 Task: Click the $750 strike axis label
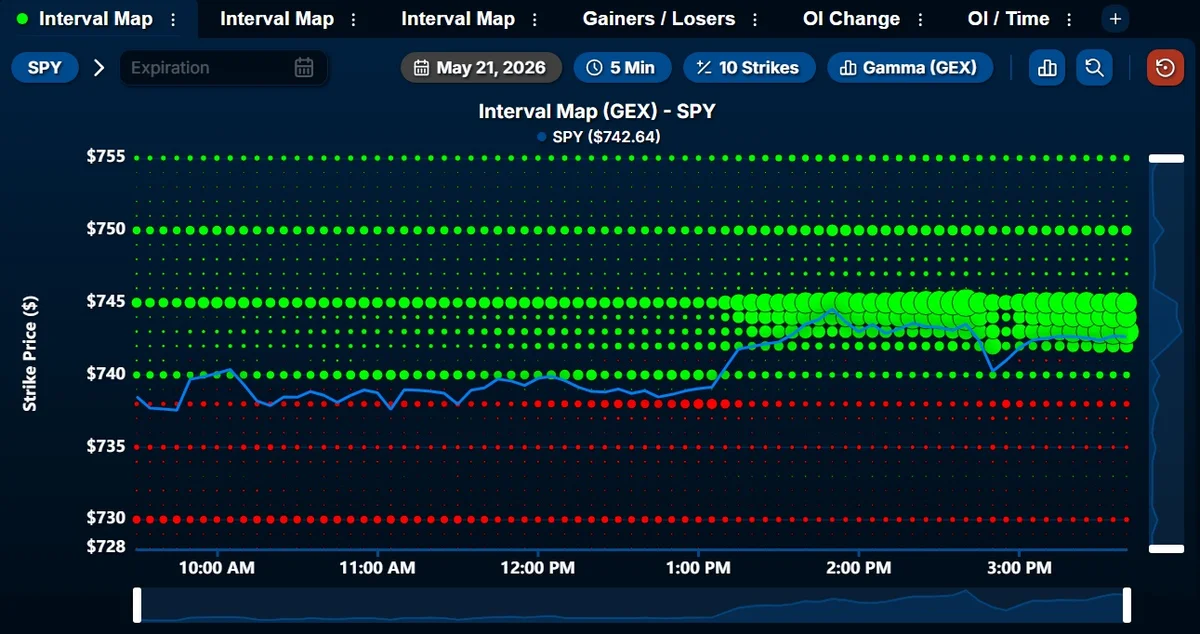106,229
